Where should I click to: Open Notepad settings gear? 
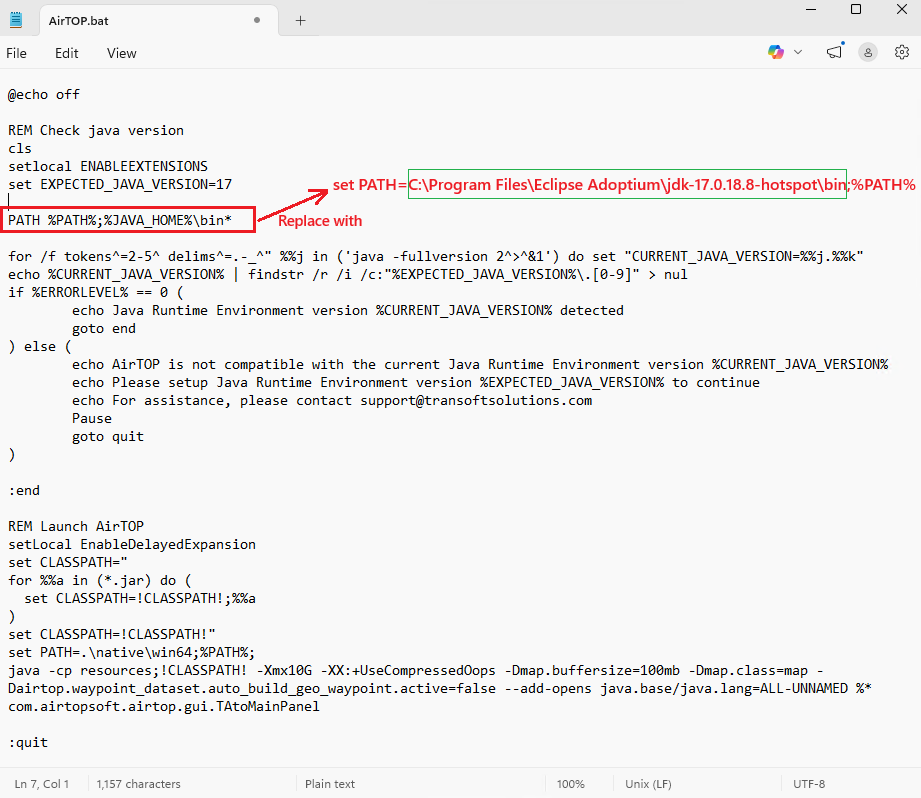(x=901, y=52)
